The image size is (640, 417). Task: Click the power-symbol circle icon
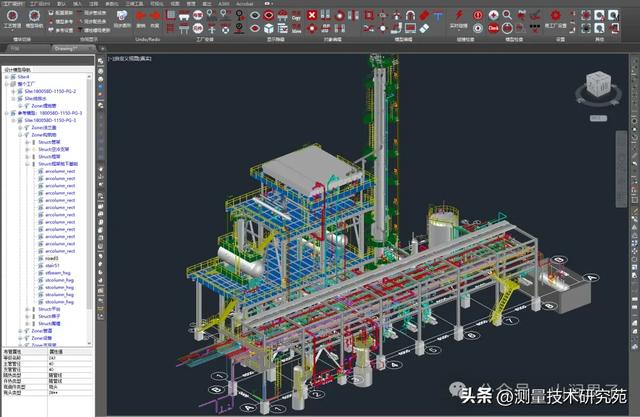pyautogui.click(x=507, y=28)
